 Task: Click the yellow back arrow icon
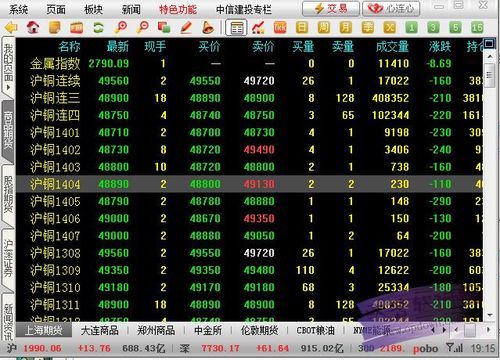tap(11, 27)
